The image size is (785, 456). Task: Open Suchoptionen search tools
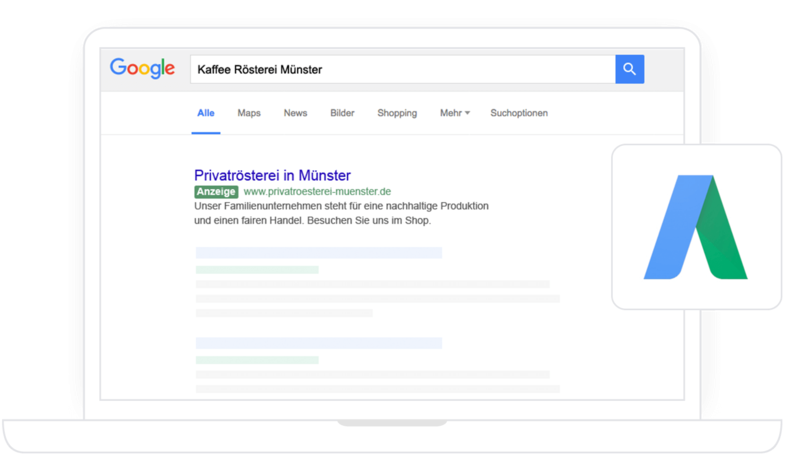click(x=519, y=113)
